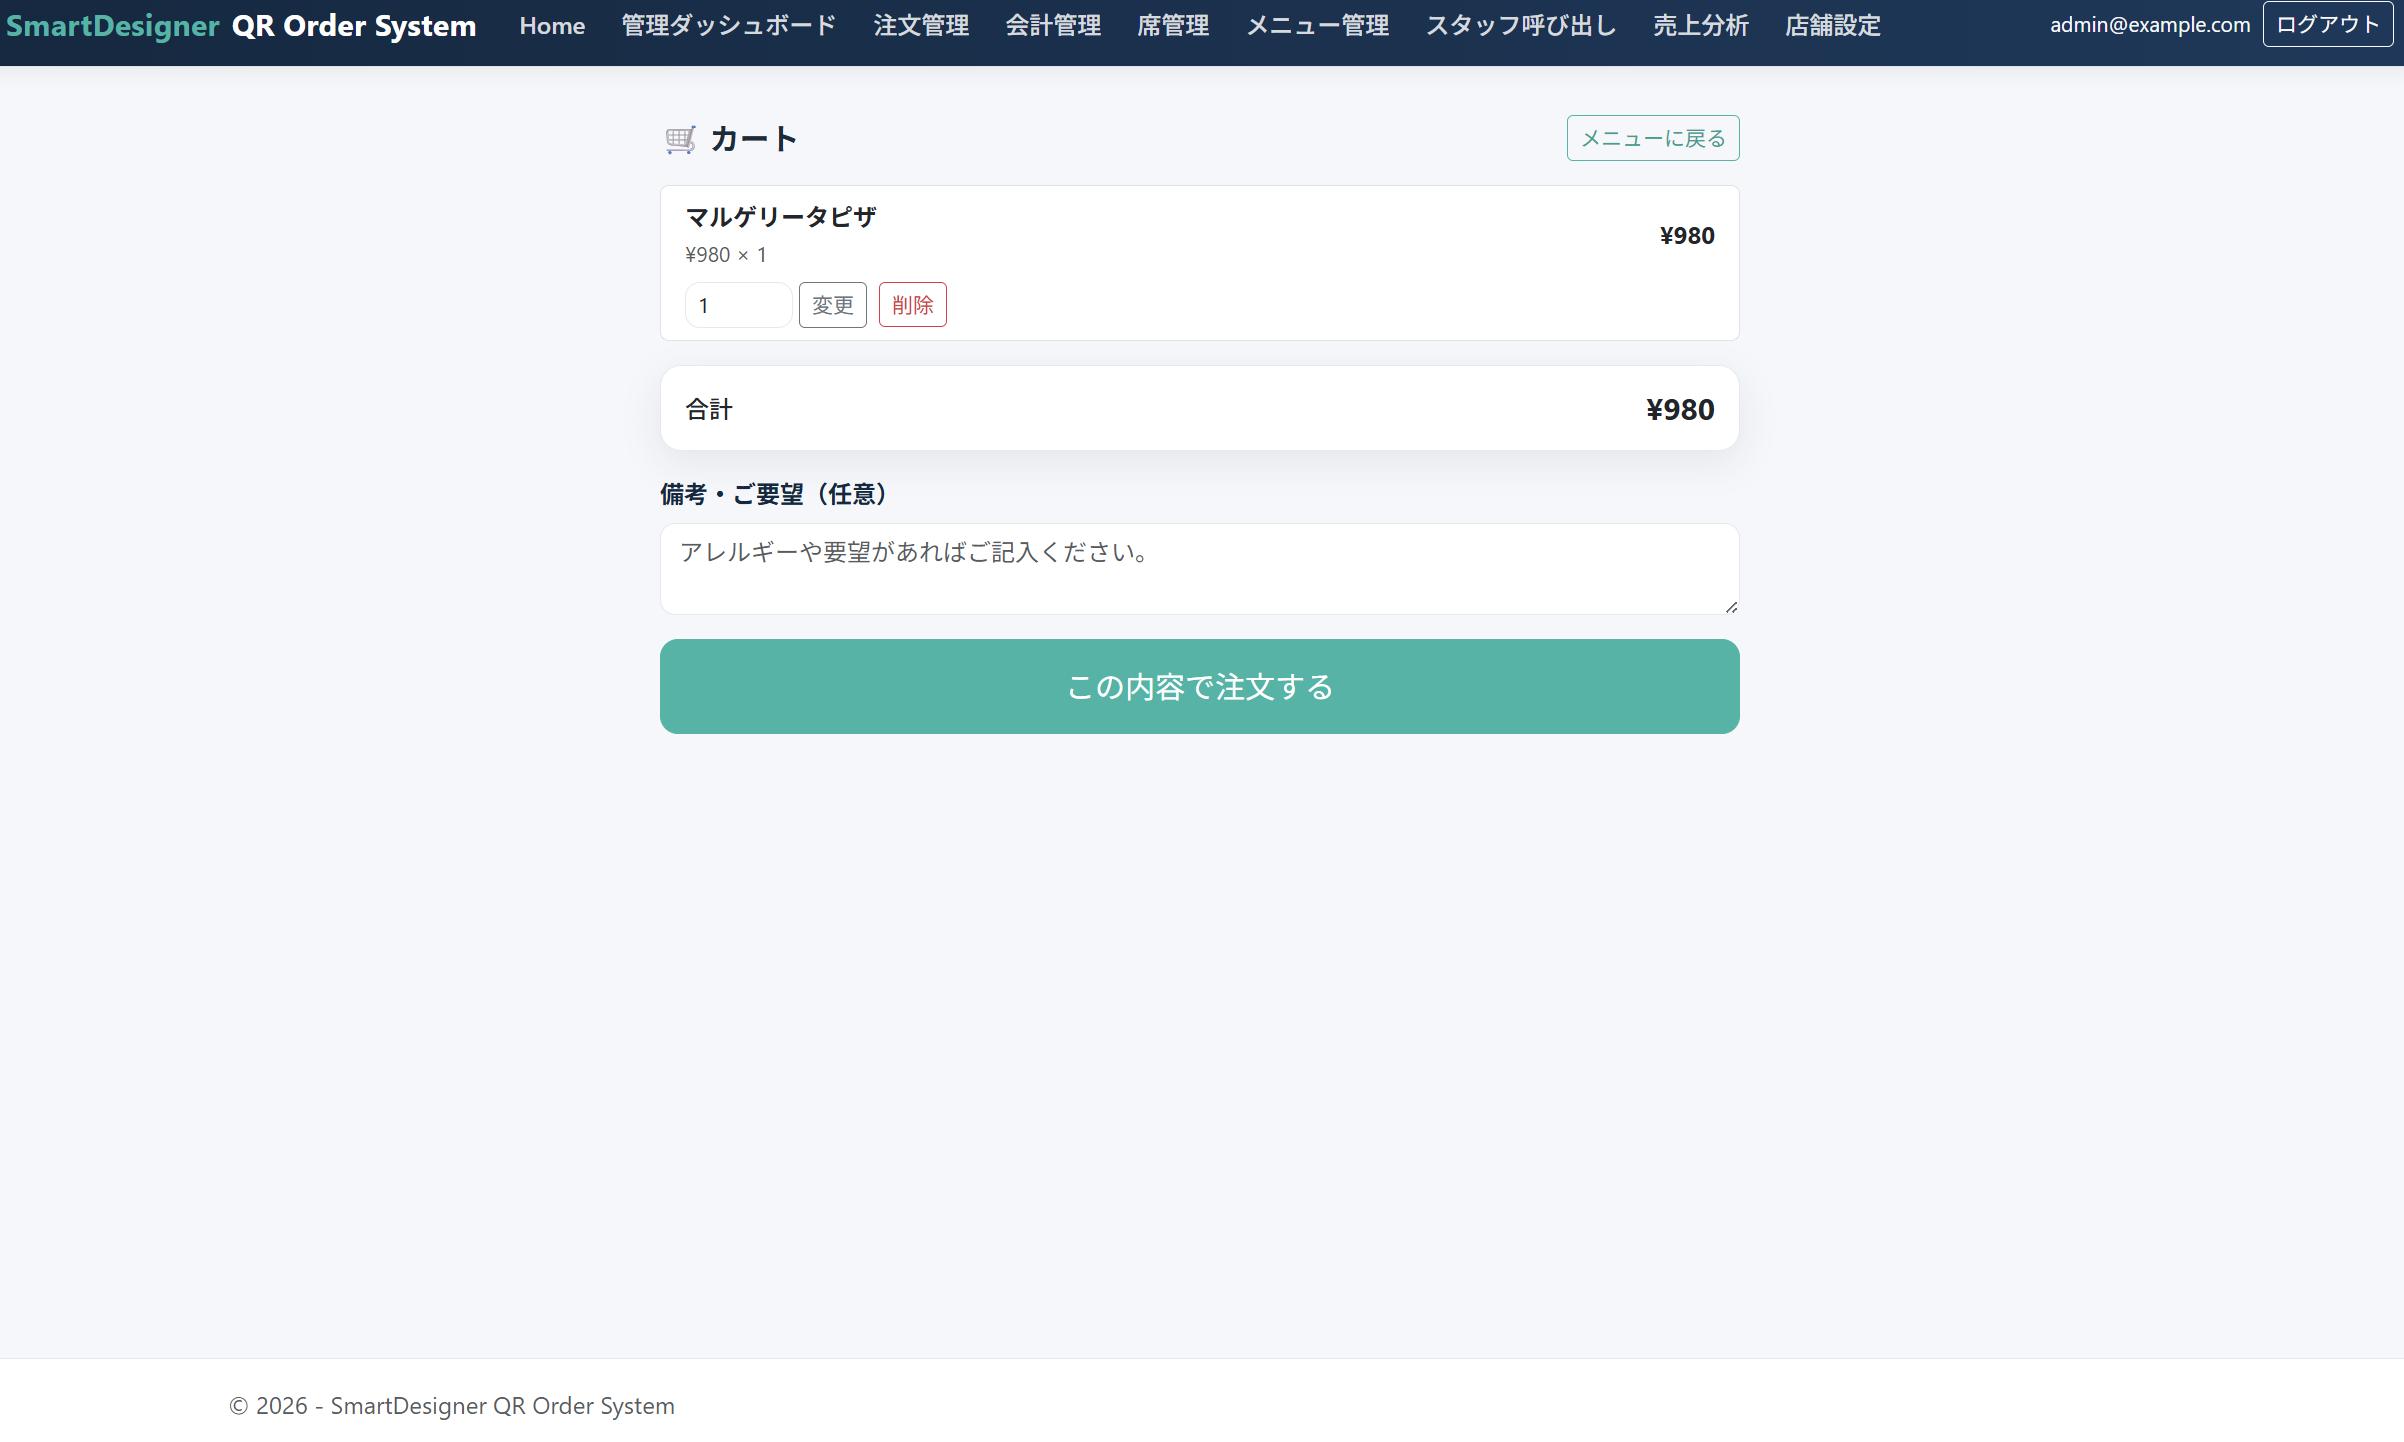Open メニュー管理 in the navigation bar
The width and height of the screenshot is (2404, 1442).
(1317, 25)
